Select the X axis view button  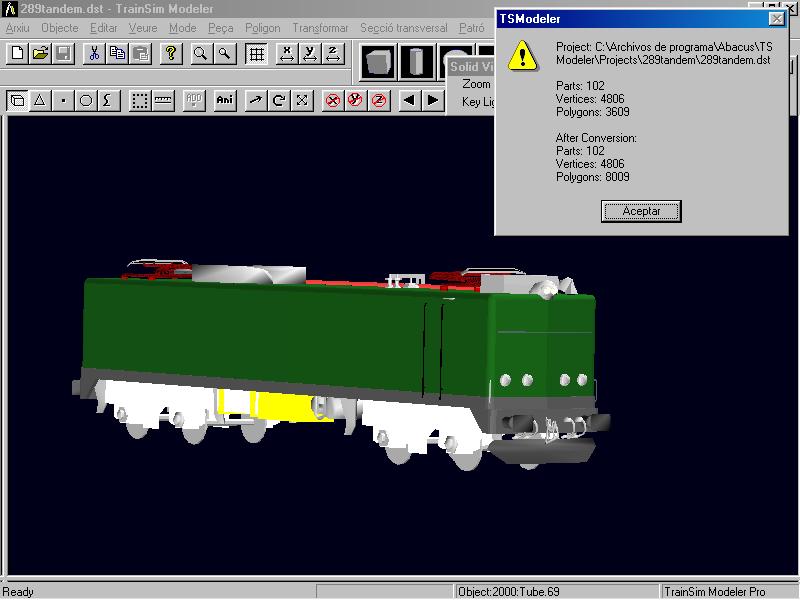click(287, 54)
